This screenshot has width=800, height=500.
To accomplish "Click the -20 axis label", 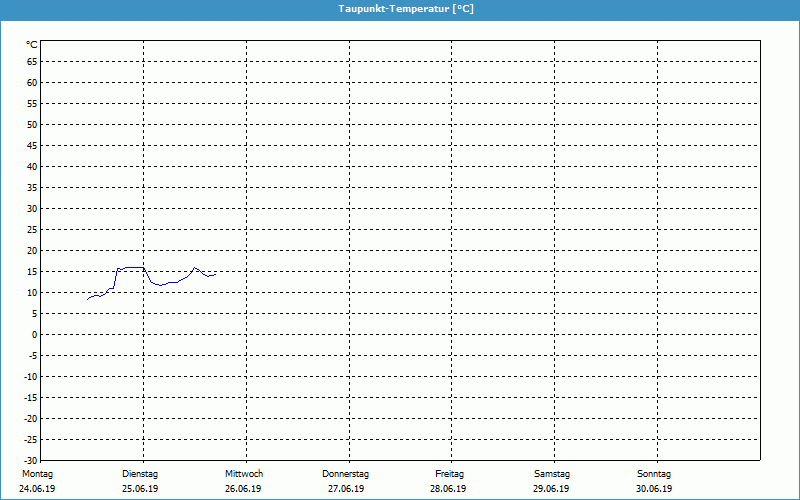I will pos(31,418).
